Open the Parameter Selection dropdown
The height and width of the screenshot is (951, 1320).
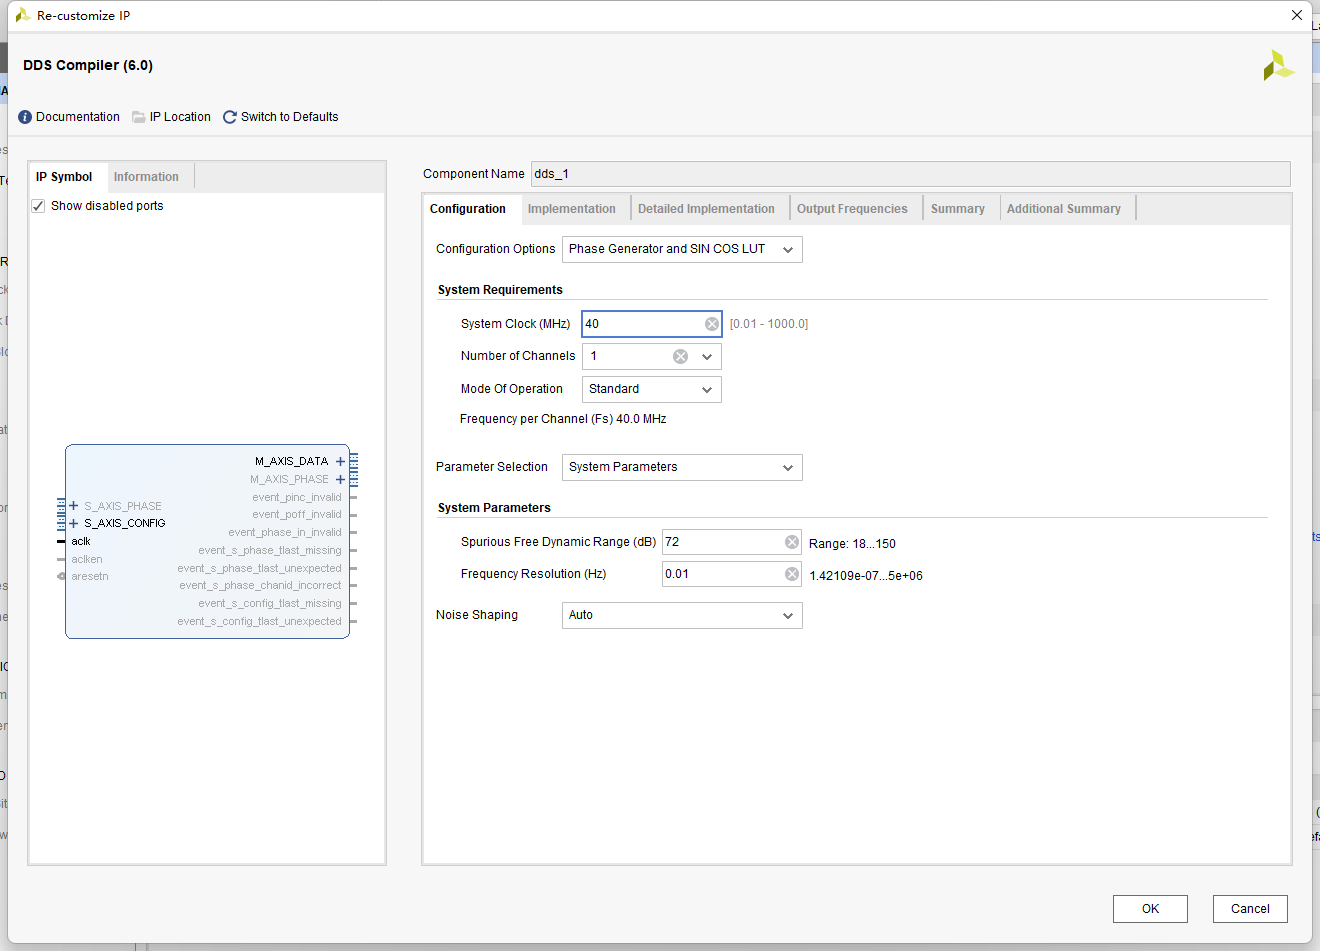(682, 467)
